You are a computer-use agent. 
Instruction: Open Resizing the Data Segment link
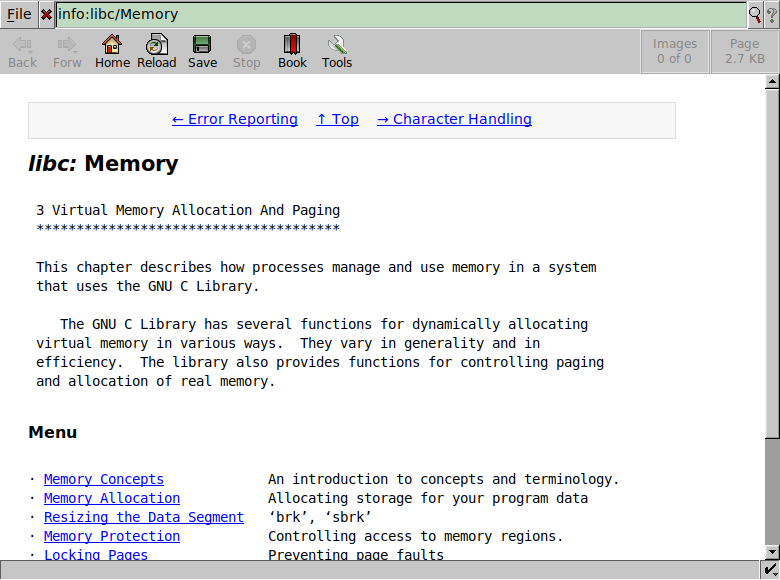pos(144,517)
